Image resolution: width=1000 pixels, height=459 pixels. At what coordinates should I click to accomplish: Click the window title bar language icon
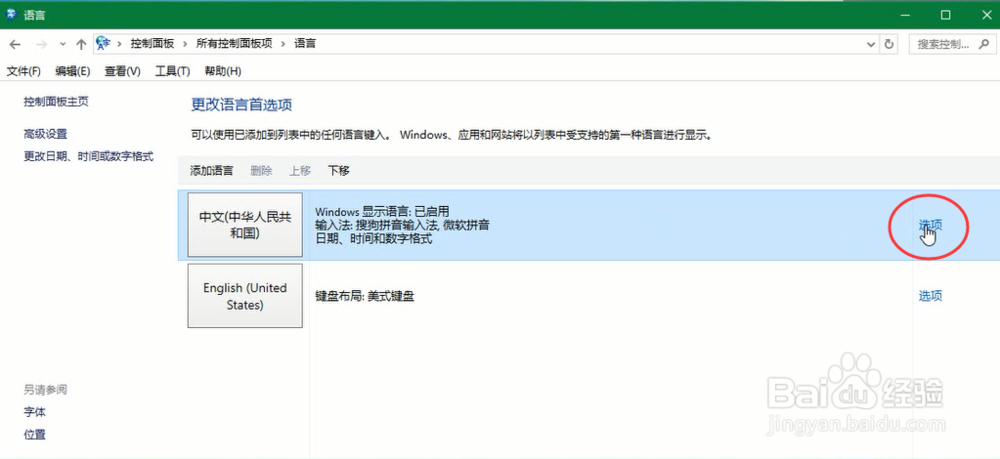click(x=11, y=15)
